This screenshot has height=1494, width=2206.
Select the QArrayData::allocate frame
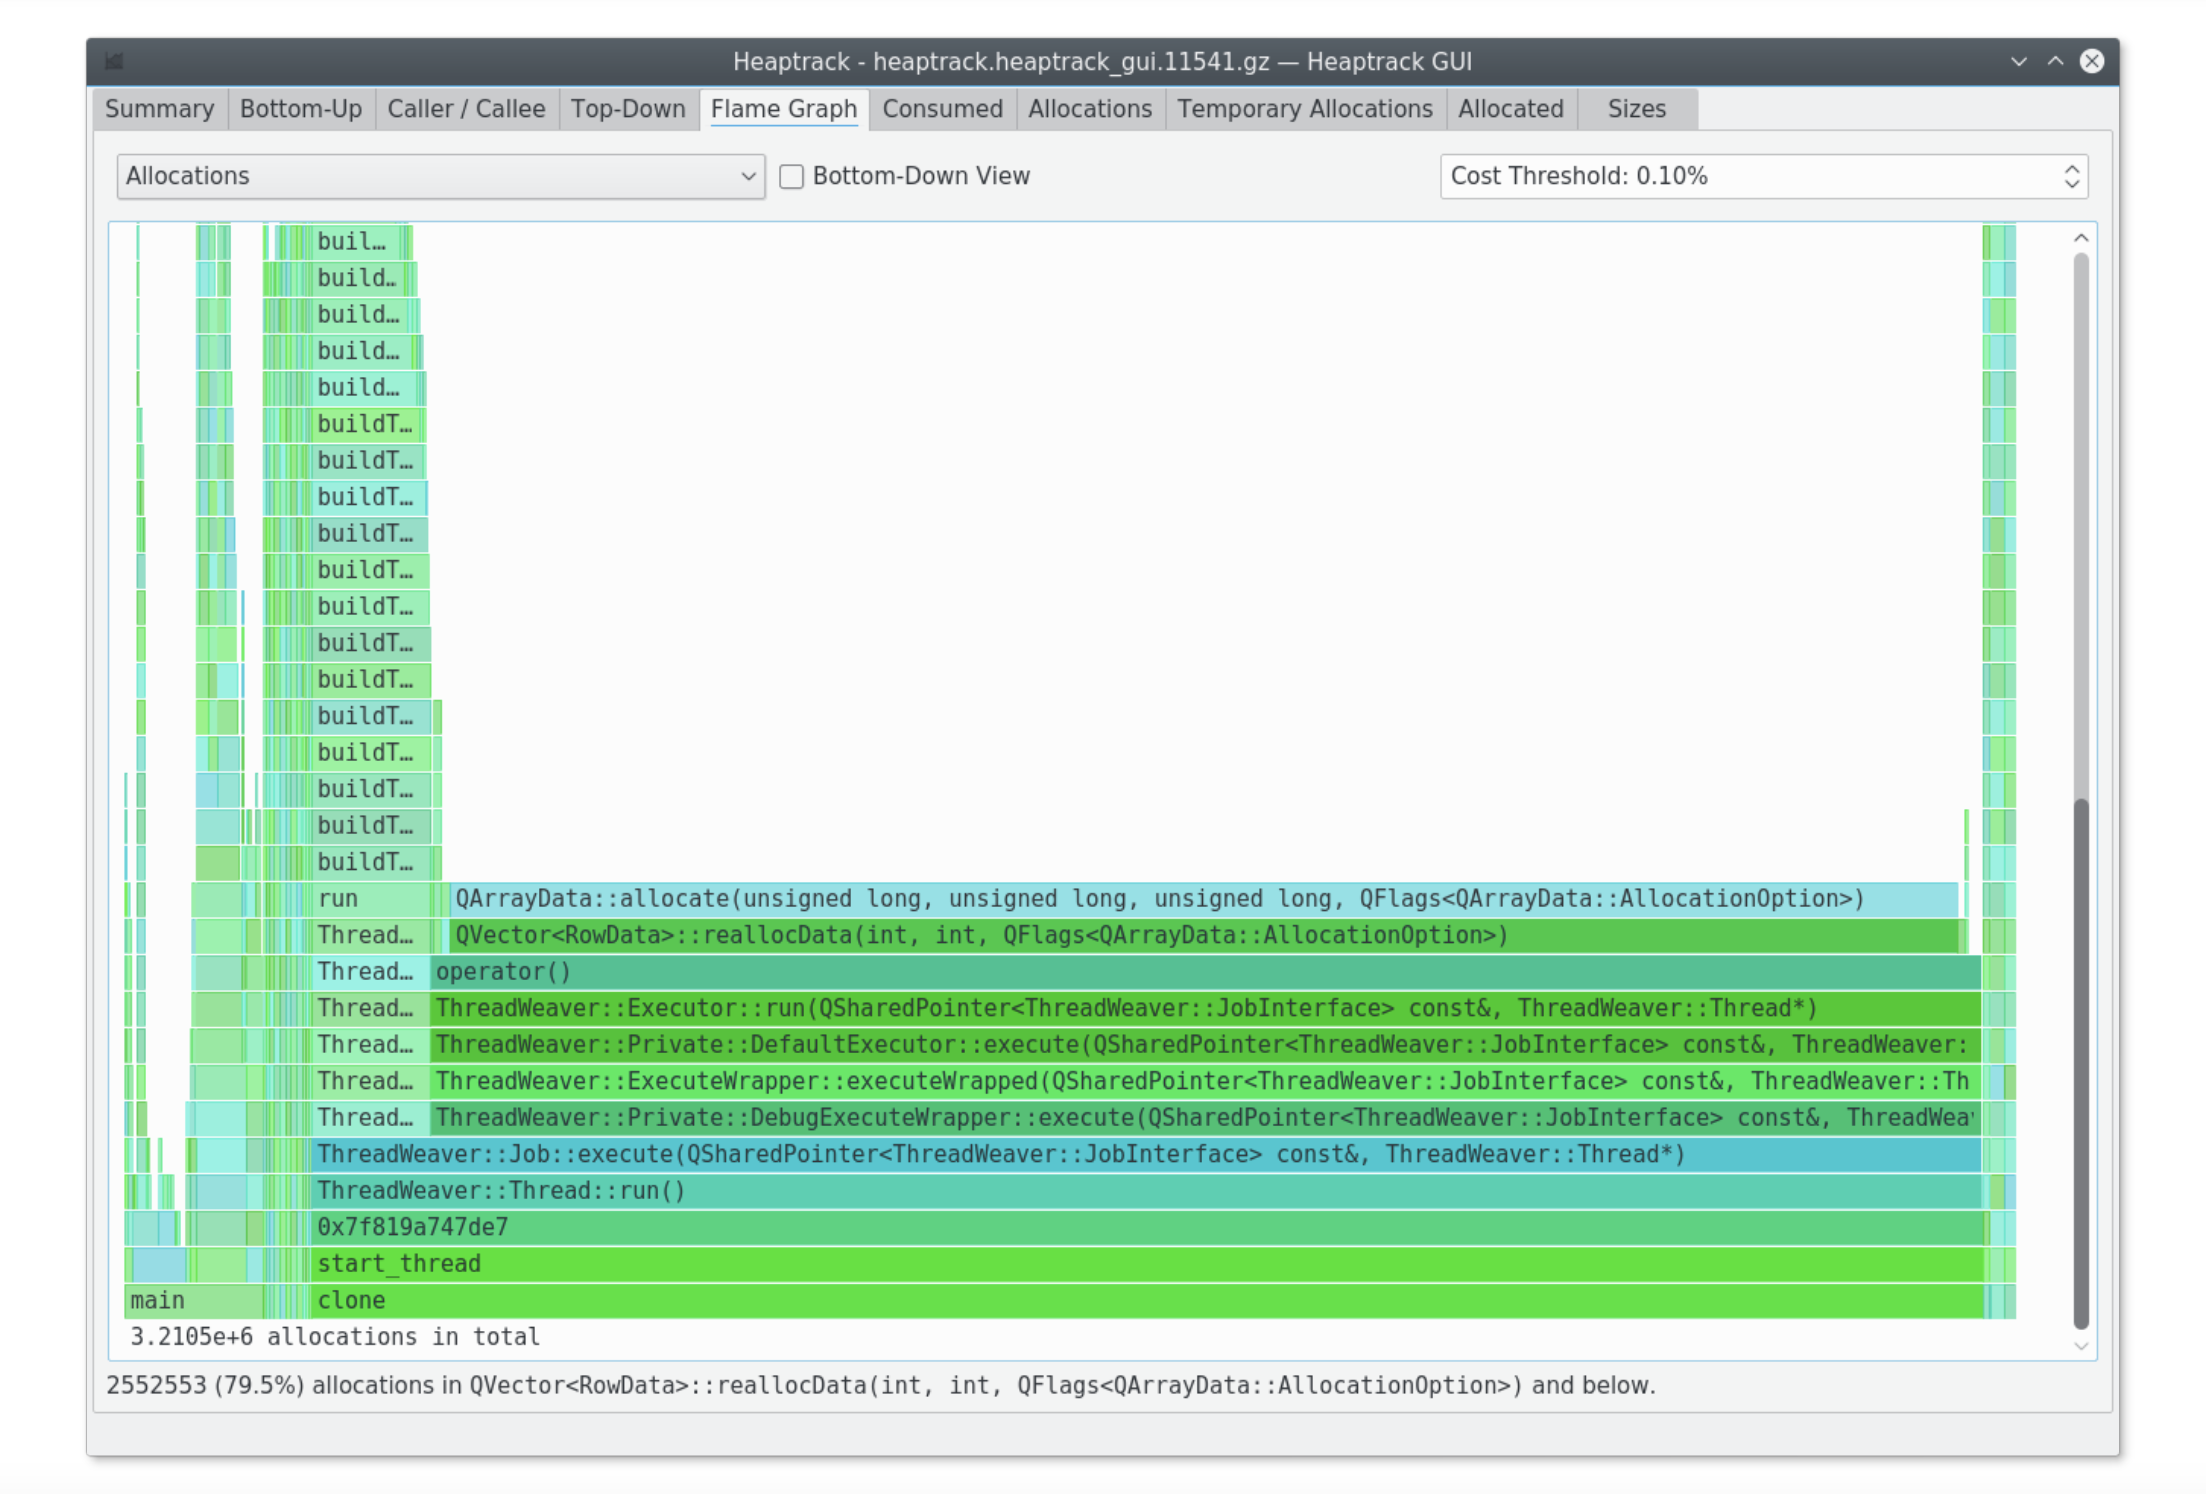pos(1204,899)
